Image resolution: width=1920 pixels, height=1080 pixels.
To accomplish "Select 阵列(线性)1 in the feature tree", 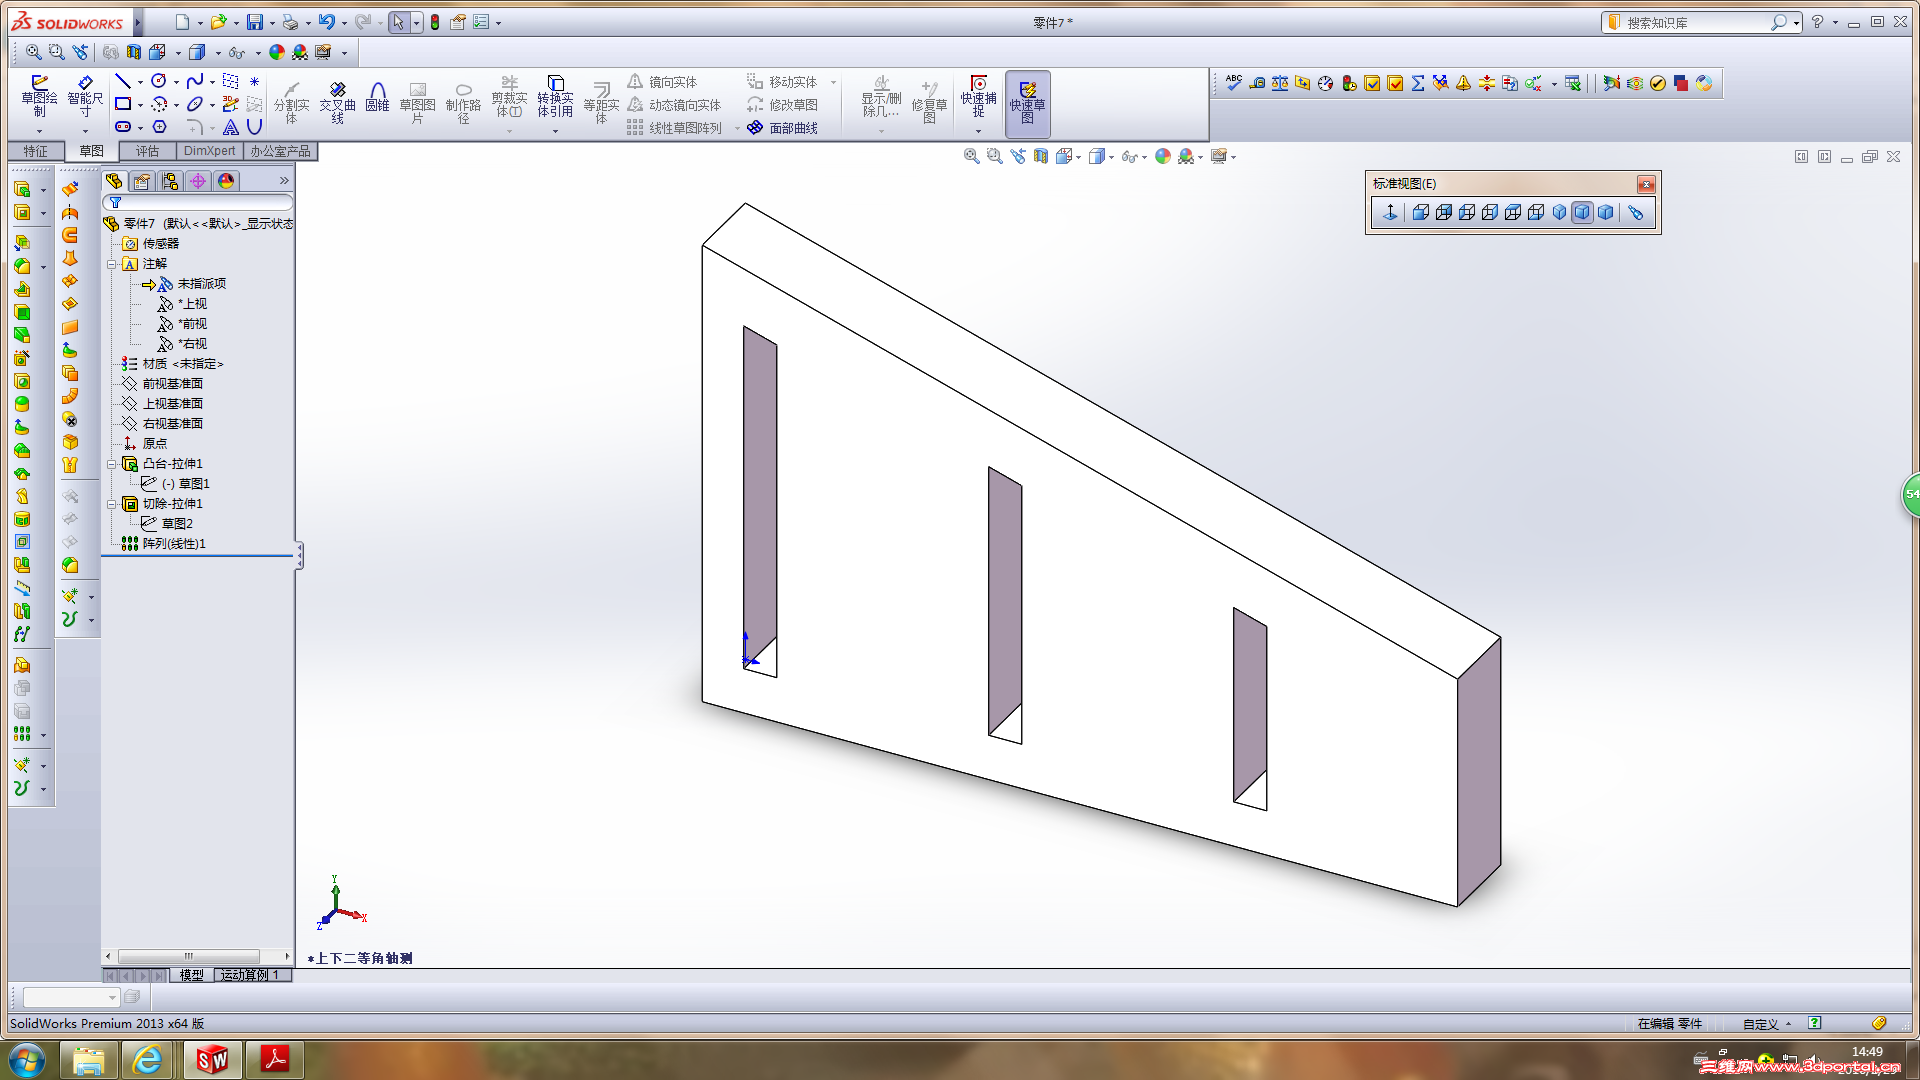I will tap(173, 544).
